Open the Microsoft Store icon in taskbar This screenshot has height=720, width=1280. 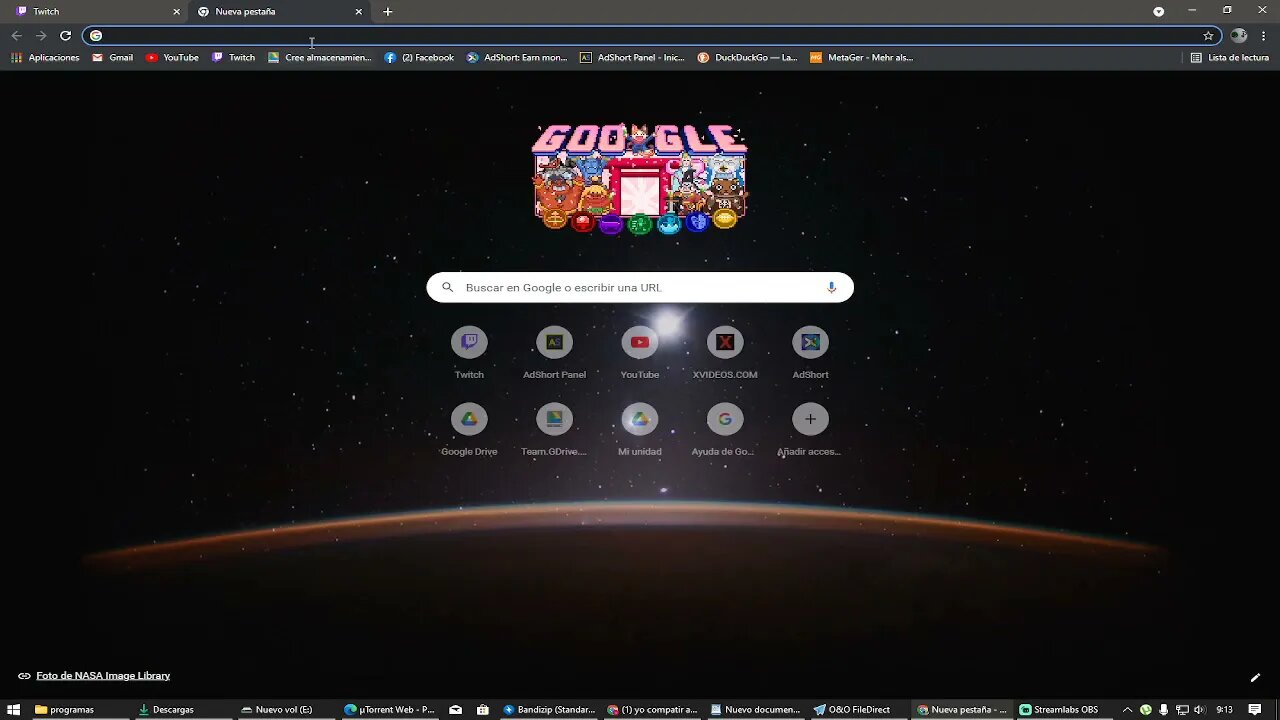pyautogui.click(x=483, y=709)
